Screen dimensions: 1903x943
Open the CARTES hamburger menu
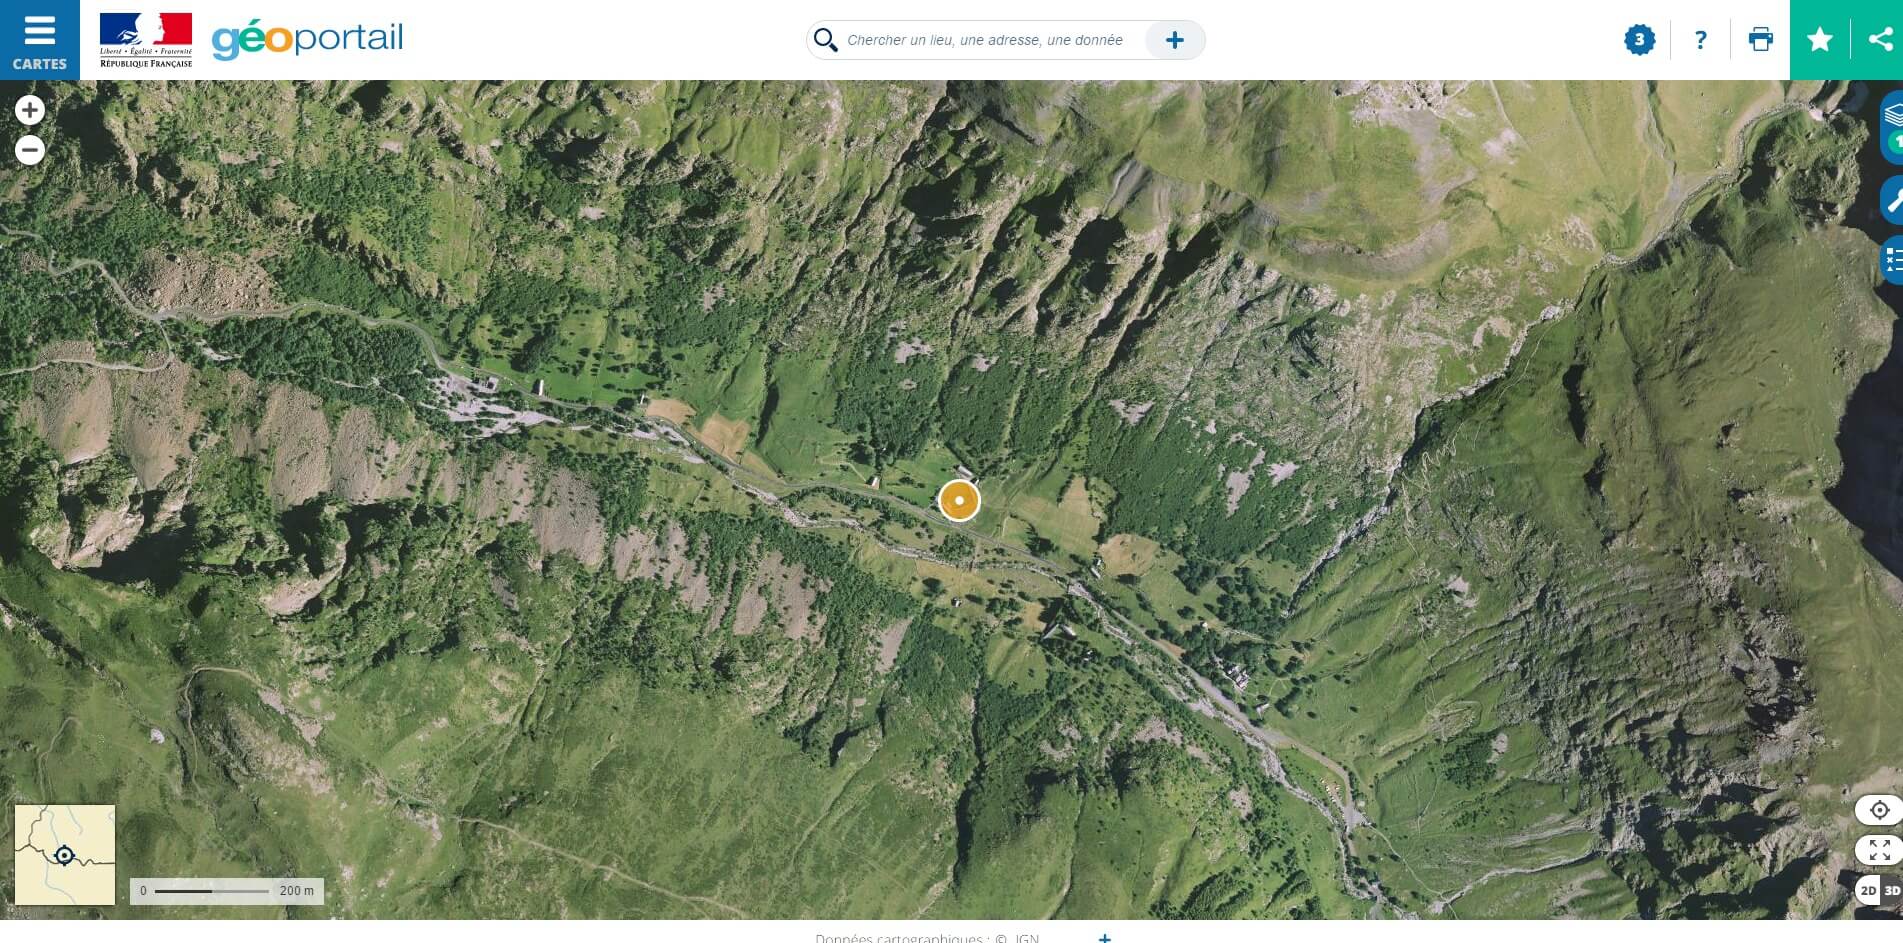point(39,40)
